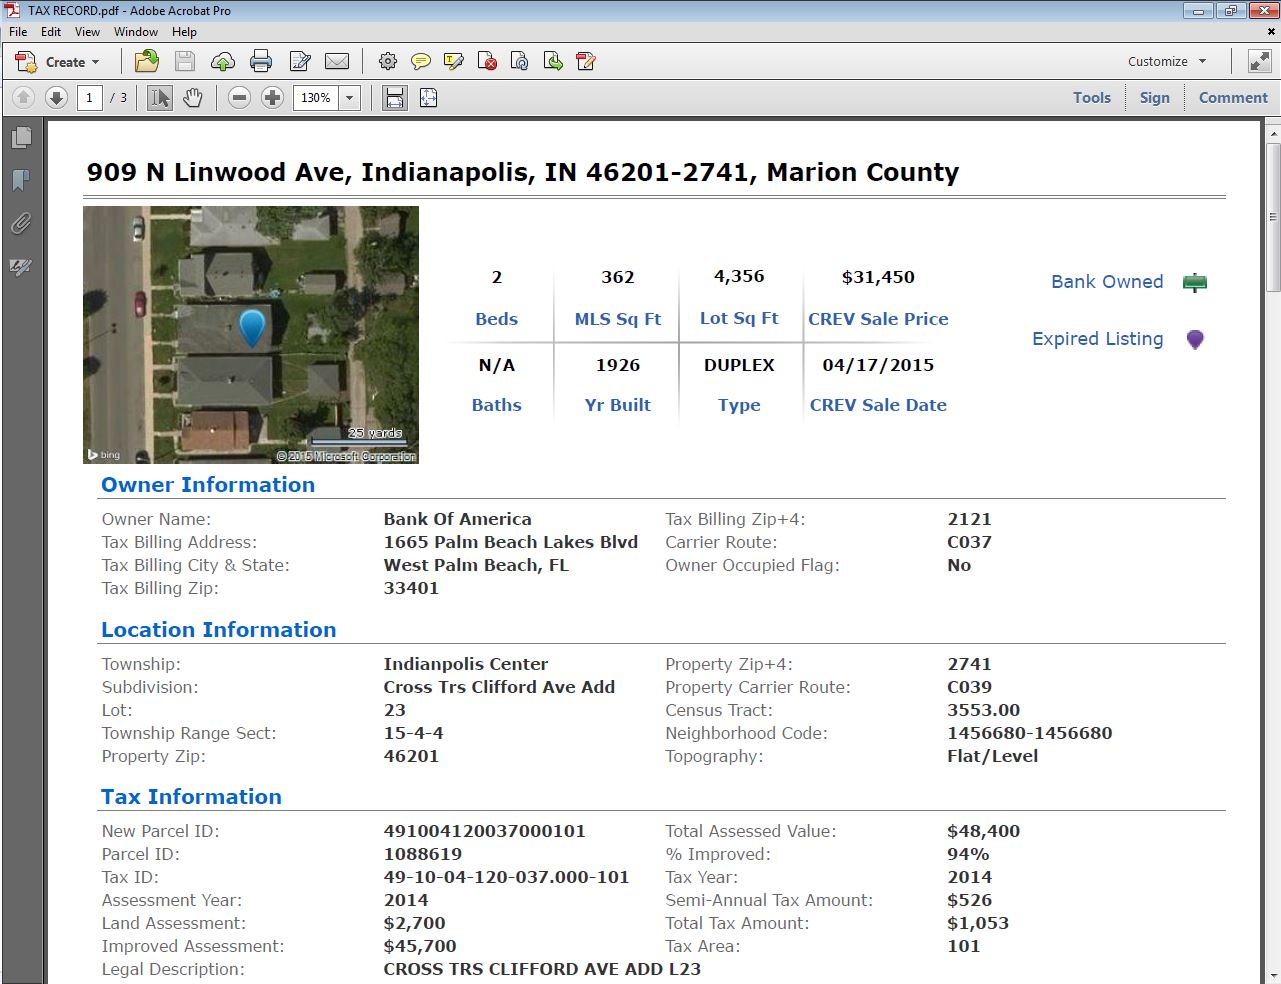
Task: Click the upload to cloud icon
Action: click(x=223, y=62)
